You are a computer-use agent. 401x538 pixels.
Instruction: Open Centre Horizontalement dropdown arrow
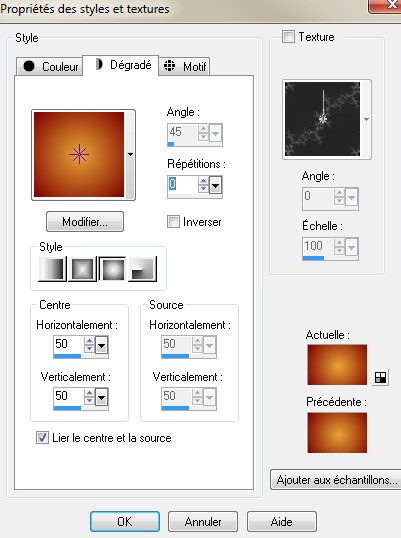[x=102, y=346]
